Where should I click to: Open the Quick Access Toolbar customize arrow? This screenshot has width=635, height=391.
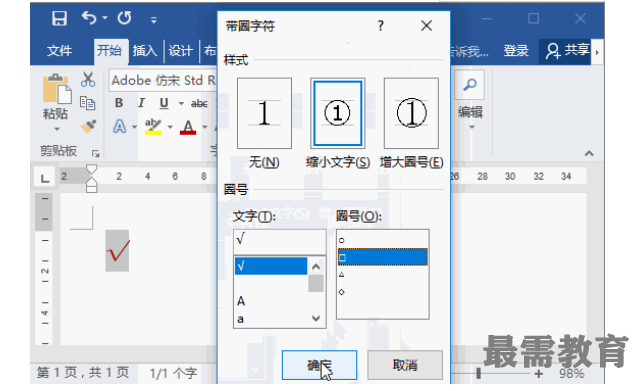pyautogui.click(x=153, y=19)
